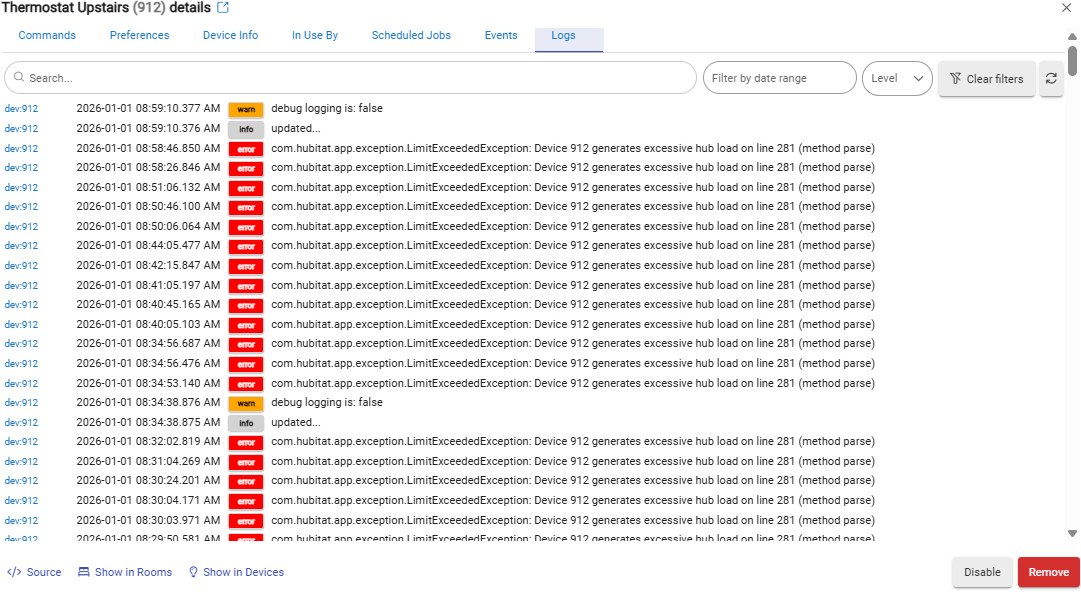1081x592 pixels.
Task: Click the warn badge at 08:59:10.377
Action: [245, 110]
